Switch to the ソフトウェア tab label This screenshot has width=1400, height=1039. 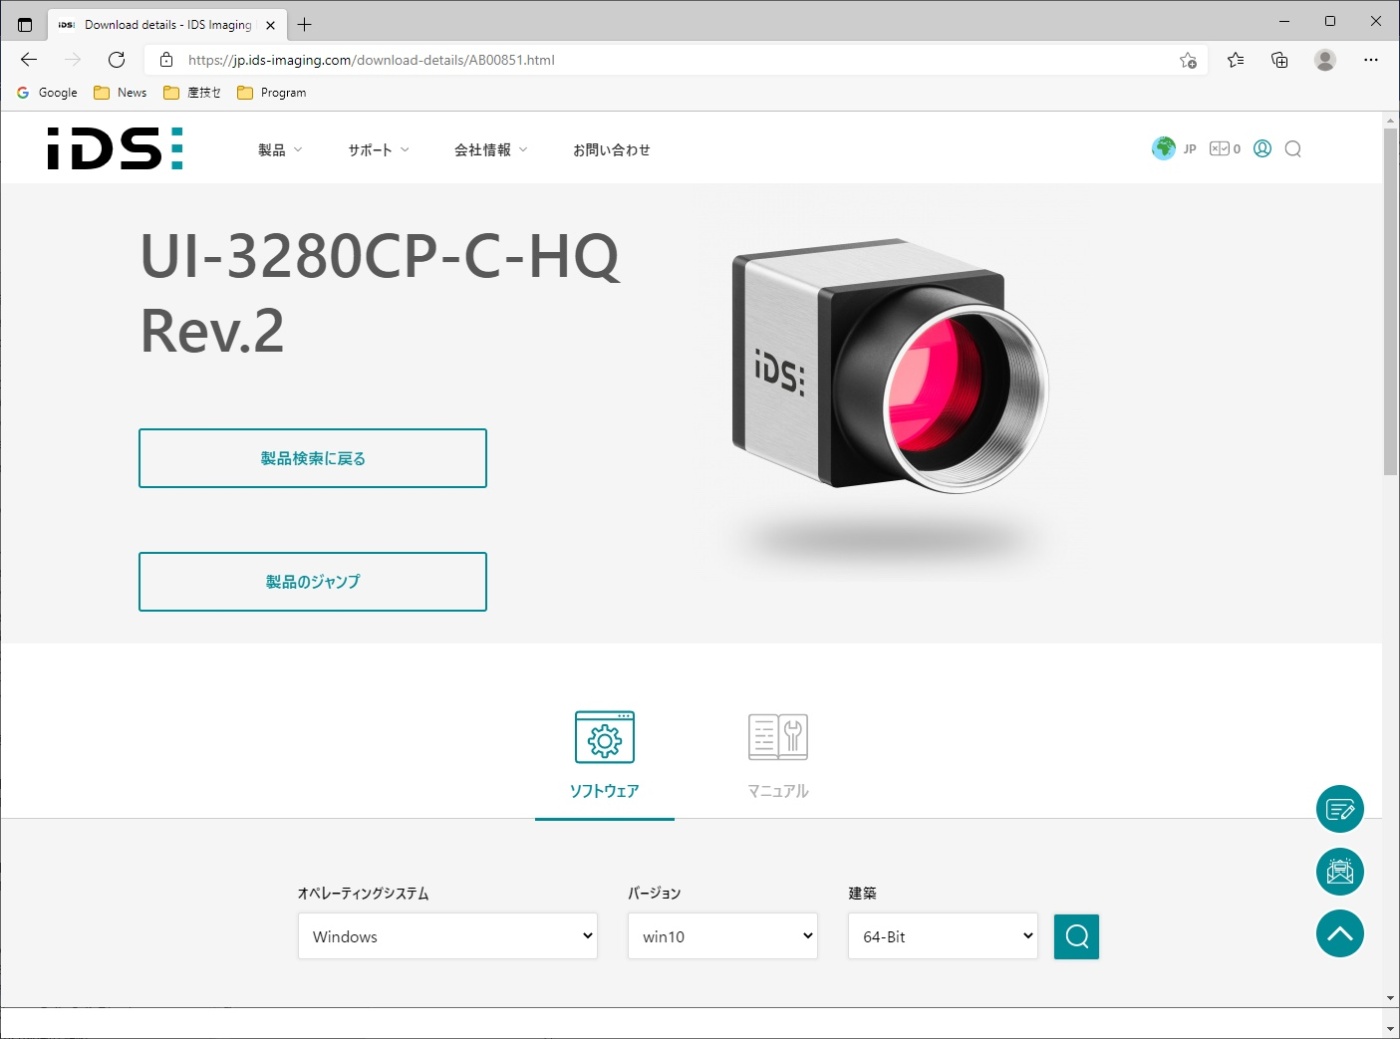click(604, 791)
